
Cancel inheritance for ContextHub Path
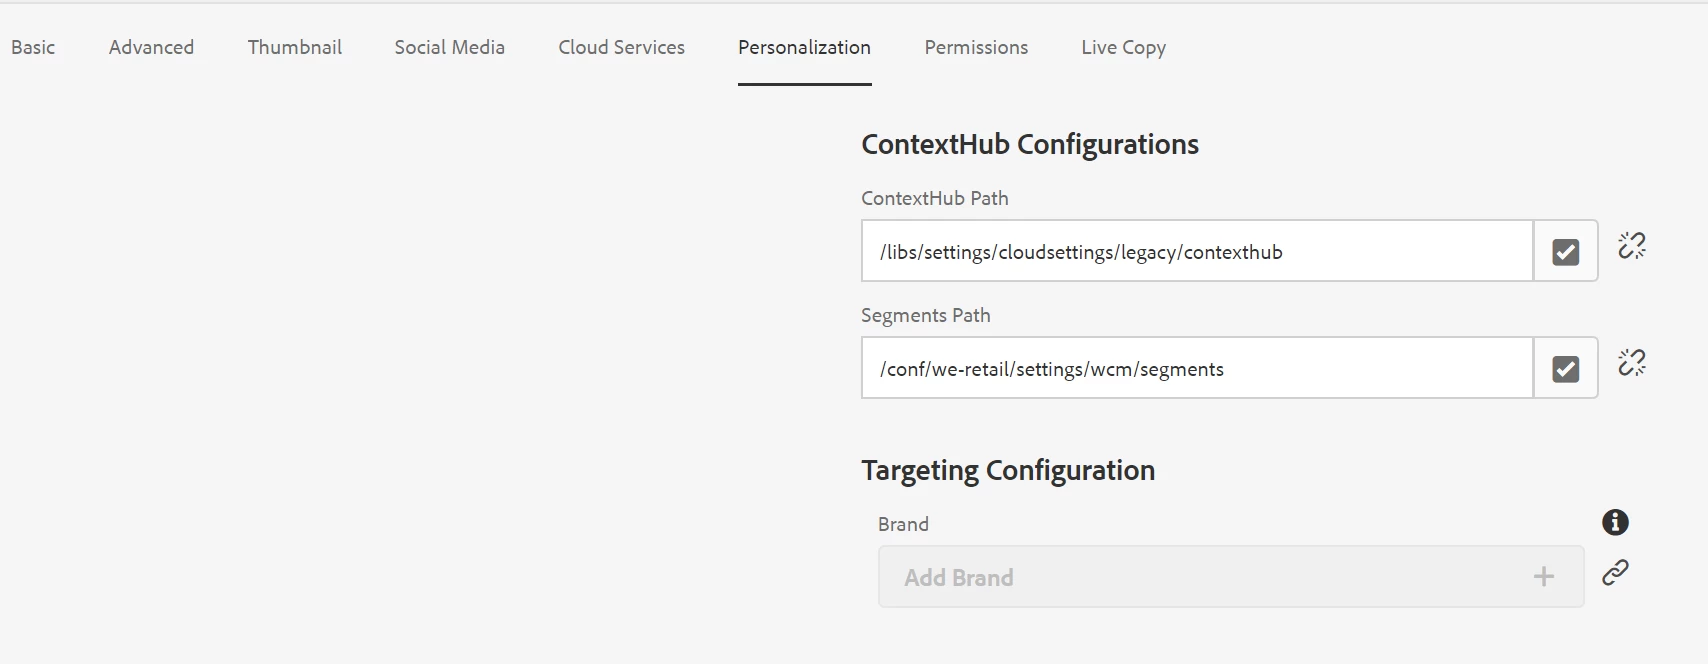1631,246
